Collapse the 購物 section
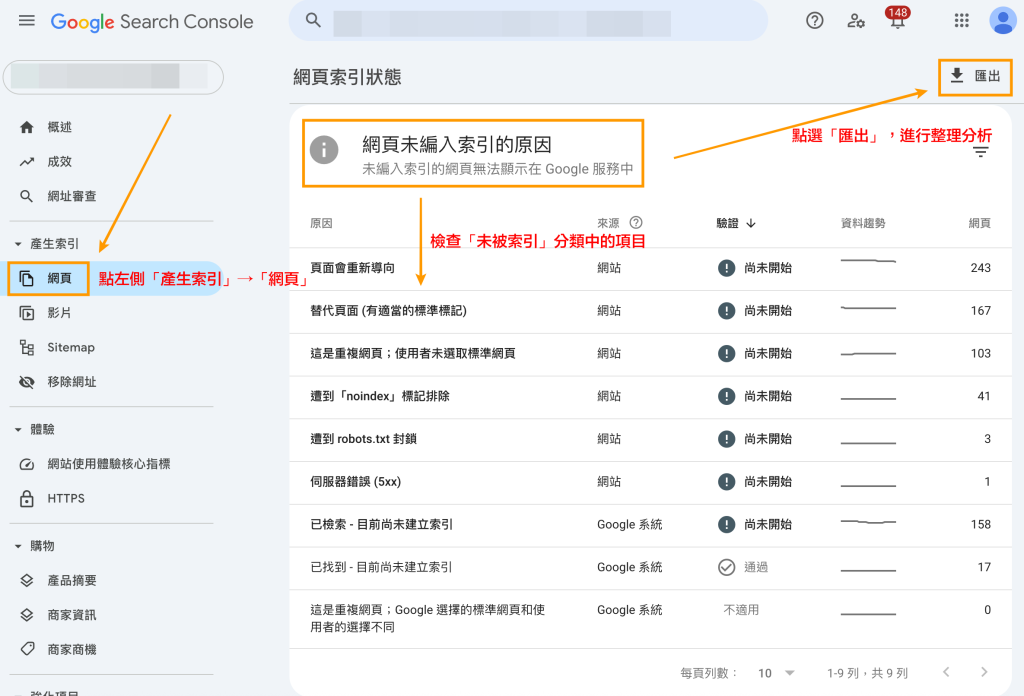The width and height of the screenshot is (1024, 696). 18,546
